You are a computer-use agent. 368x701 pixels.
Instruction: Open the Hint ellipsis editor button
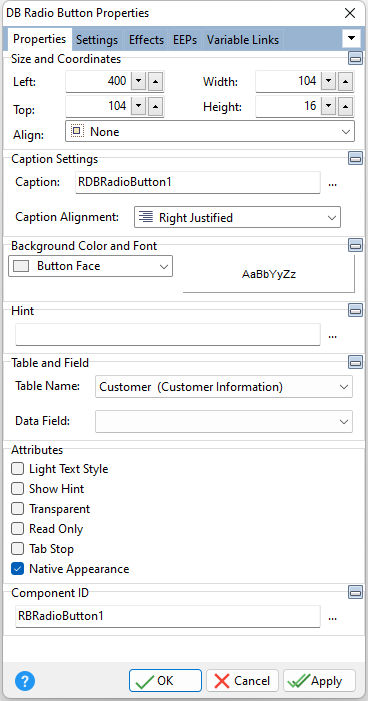(x=332, y=336)
